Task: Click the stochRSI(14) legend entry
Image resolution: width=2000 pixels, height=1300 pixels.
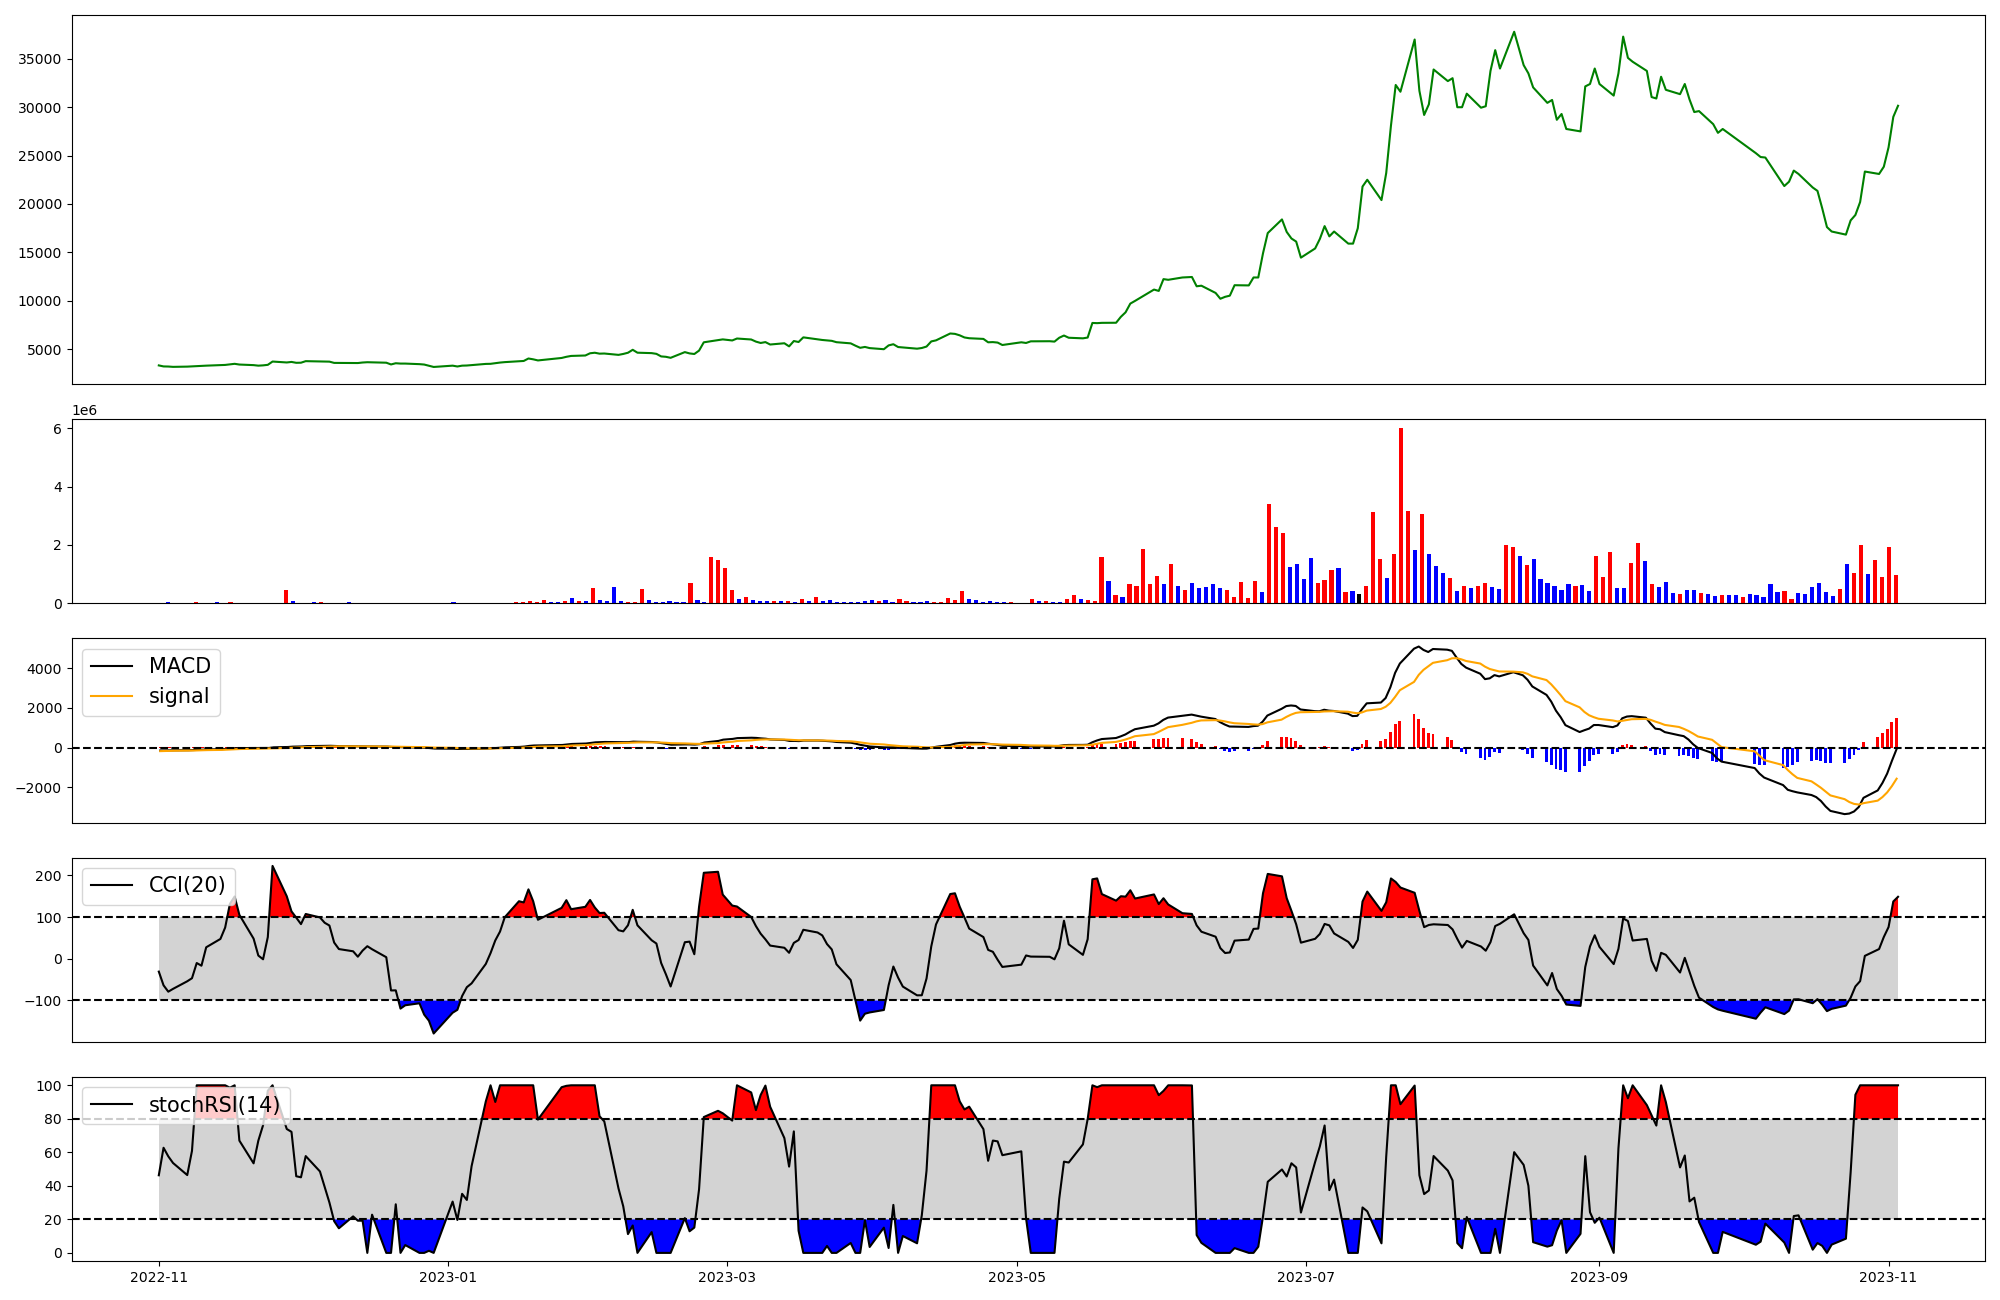Action: [x=214, y=1105]
